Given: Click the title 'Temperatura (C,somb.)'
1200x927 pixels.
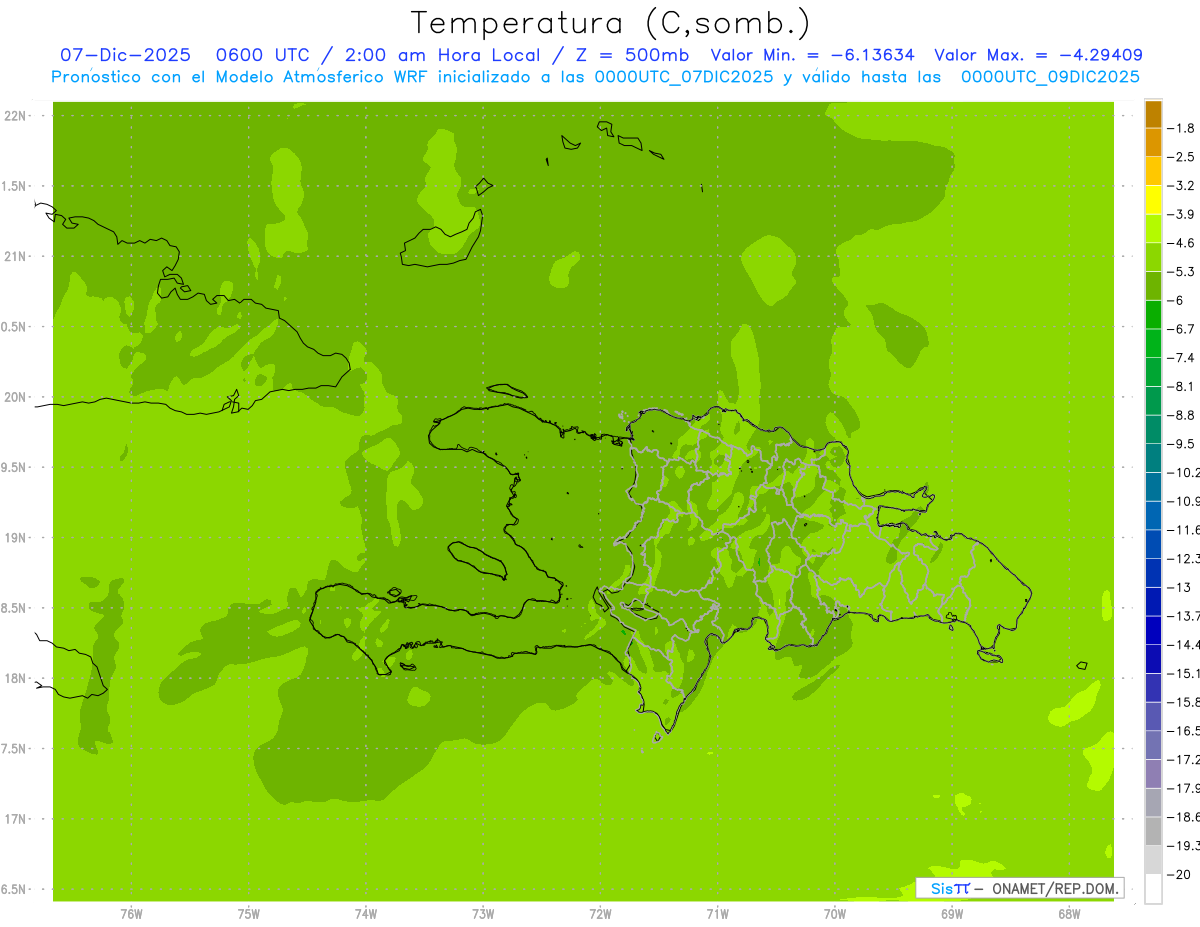Looking at the screenshot, I should (610, 23).
